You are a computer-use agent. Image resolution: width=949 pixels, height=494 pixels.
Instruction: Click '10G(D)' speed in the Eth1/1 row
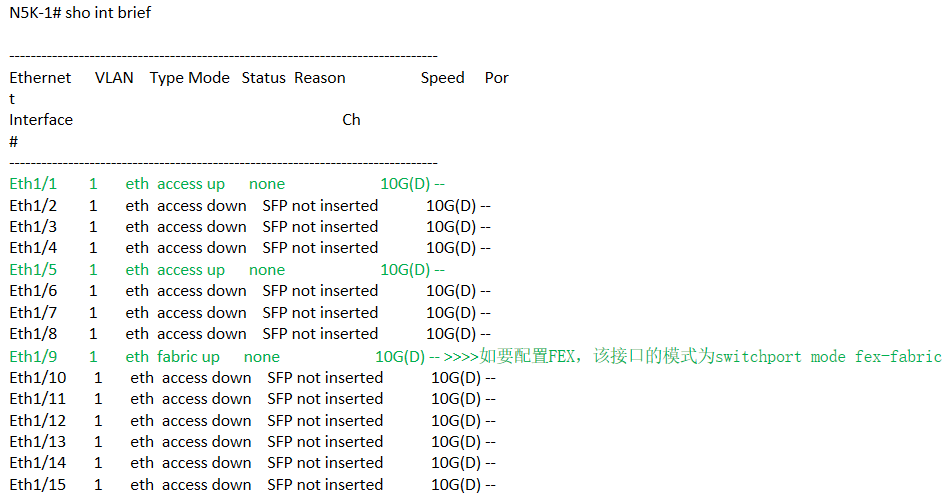405,184
